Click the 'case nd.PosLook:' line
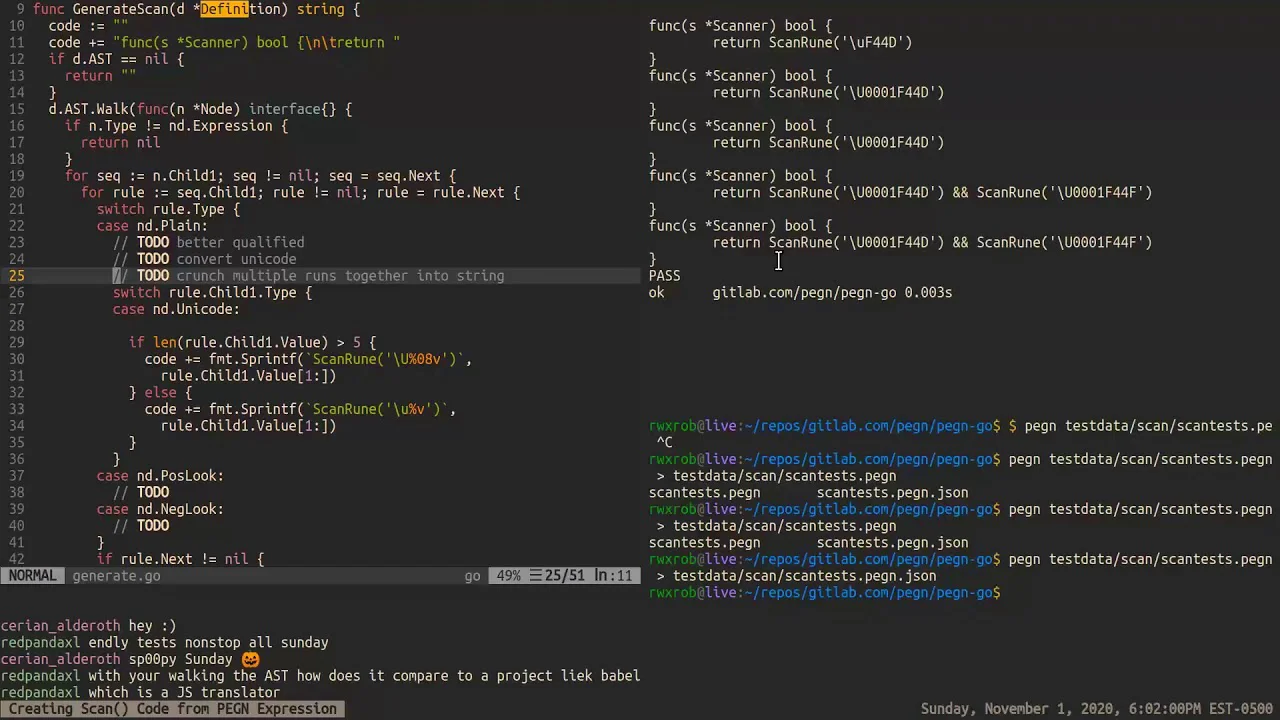The image size is (1280, 720). [160, 476]
